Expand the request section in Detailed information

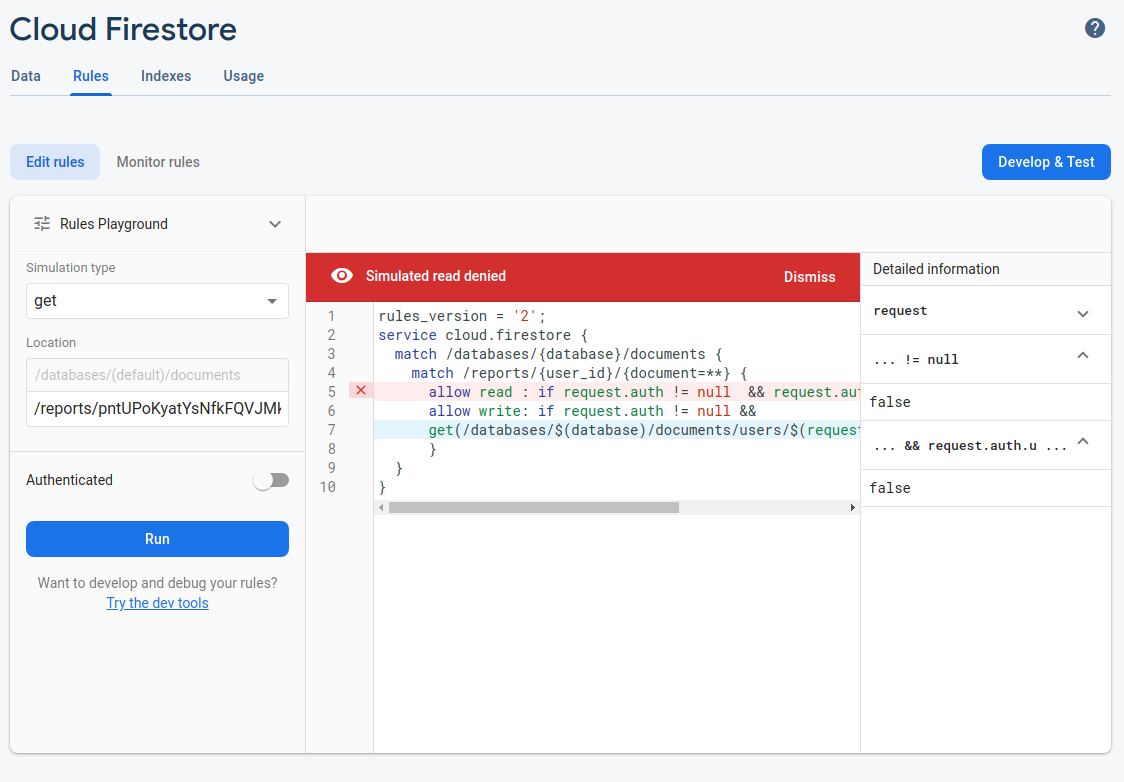[x=1082, y=313]
